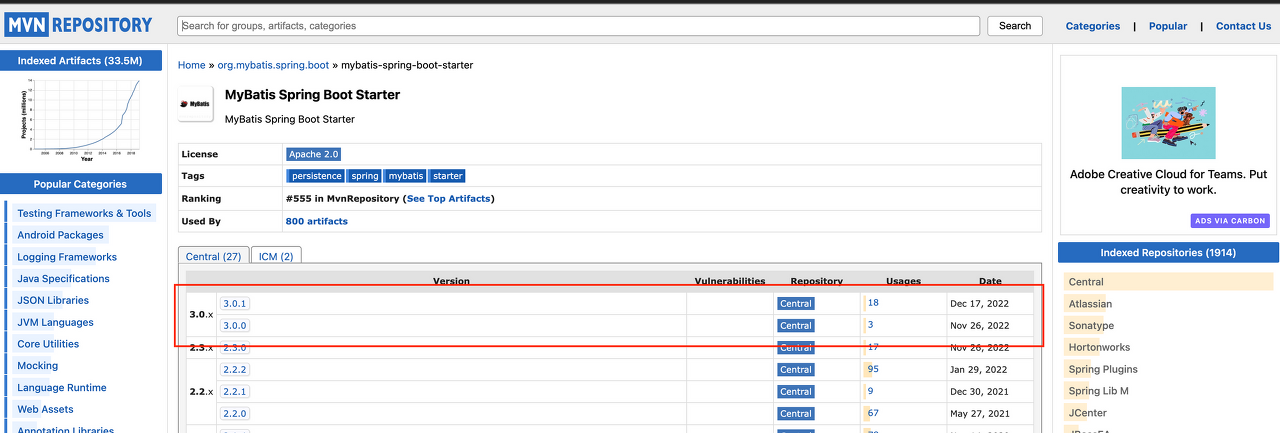Viewport: 1280px width, 433px height.
Task: Open See Top Artifacts link
Action: coord(448,198)
